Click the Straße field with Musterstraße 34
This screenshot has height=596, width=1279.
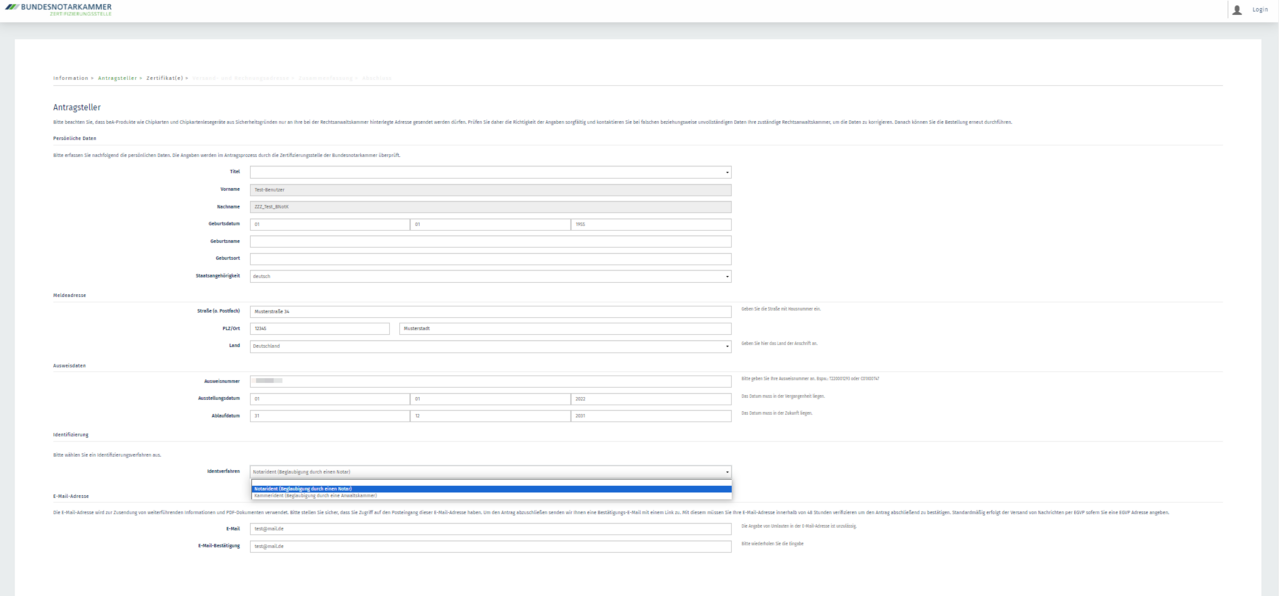[490, 311]
